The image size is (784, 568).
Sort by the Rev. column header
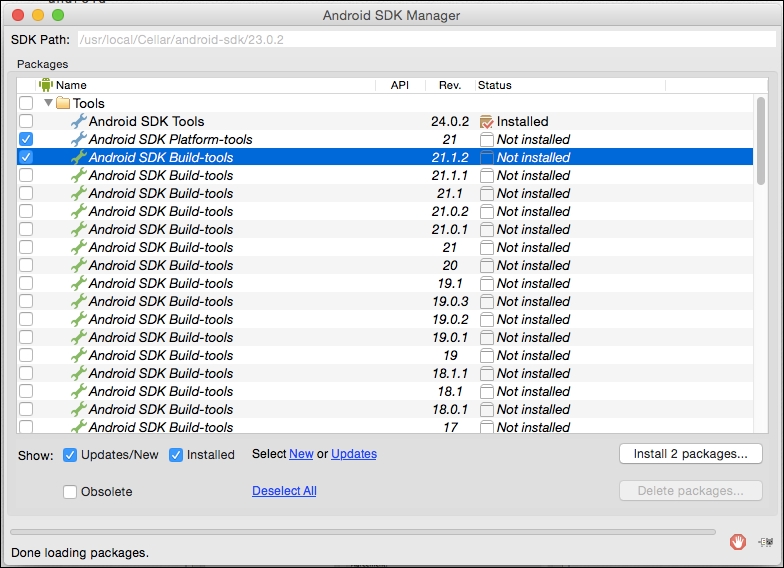tap(450, 85)
